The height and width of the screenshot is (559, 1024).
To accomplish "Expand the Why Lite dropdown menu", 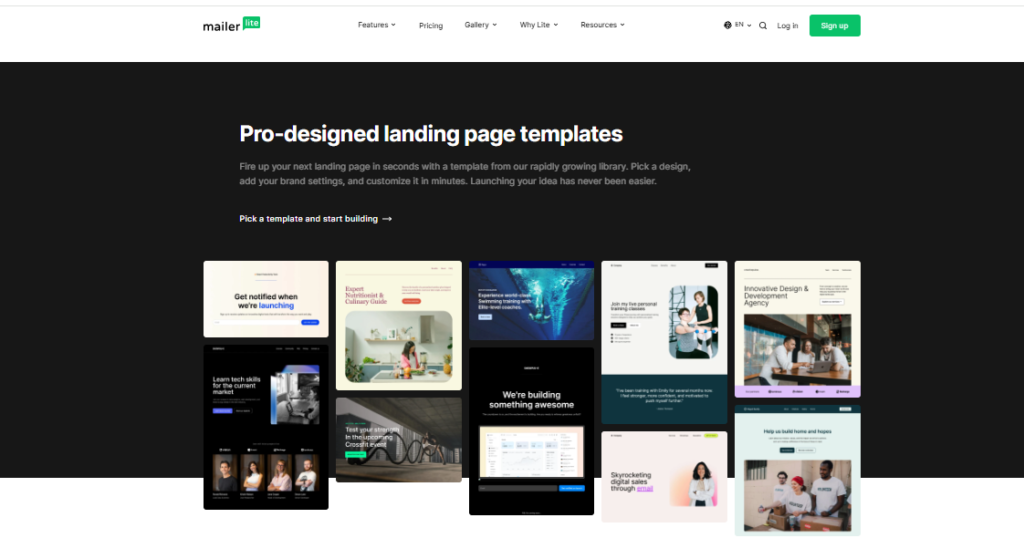I will coord(539,25).
